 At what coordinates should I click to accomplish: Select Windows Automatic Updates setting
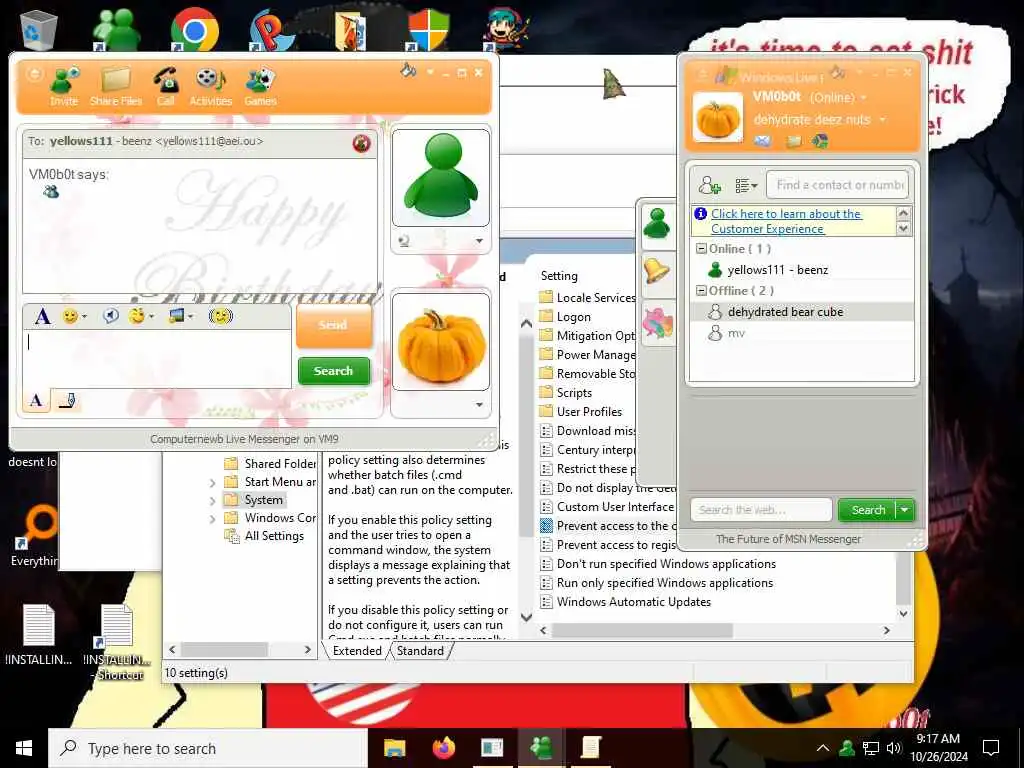(x=626, y=602)
